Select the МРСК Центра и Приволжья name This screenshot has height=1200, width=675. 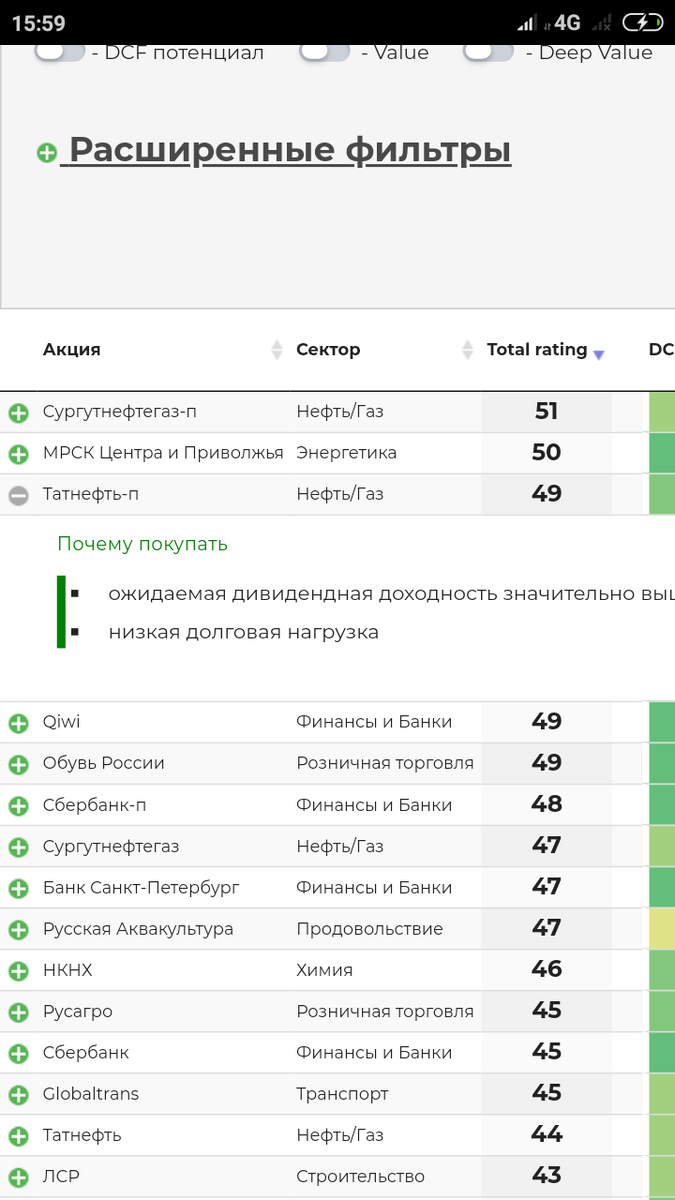click(163, 453)
